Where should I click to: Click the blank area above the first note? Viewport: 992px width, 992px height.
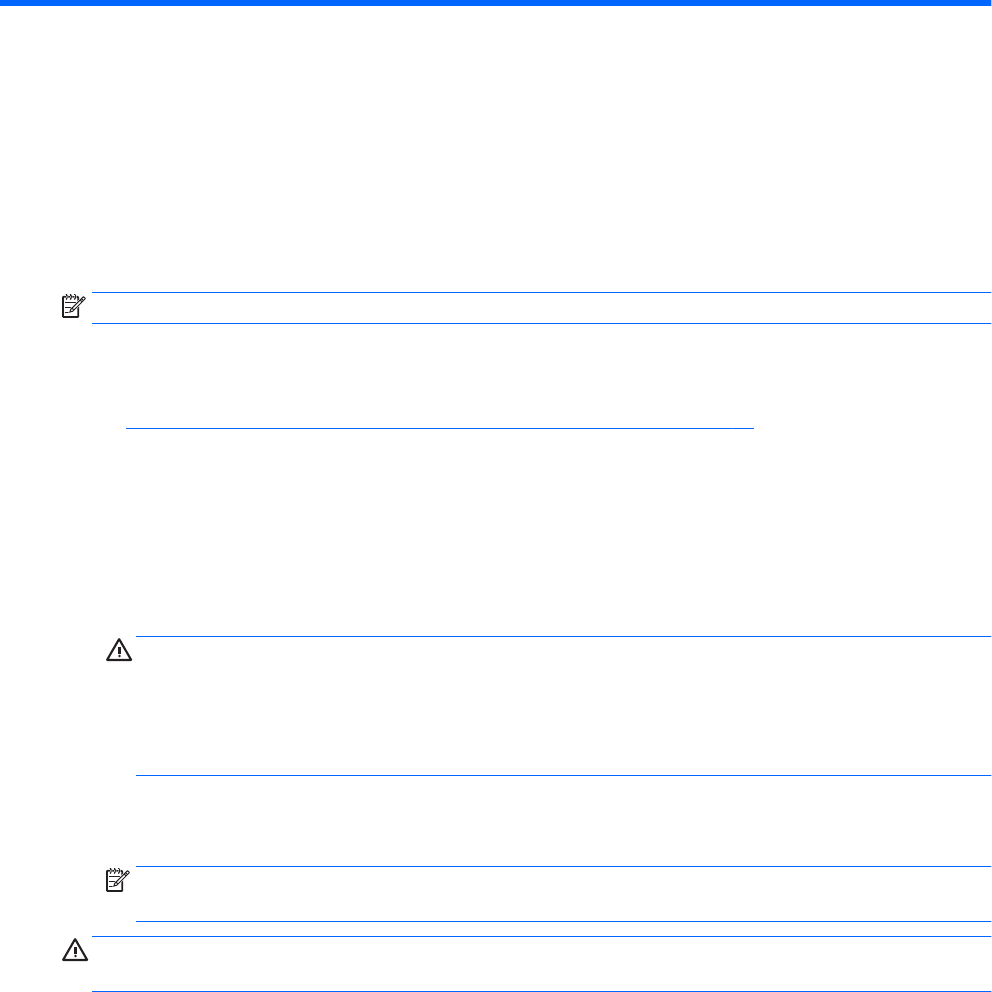coord(496,150)
